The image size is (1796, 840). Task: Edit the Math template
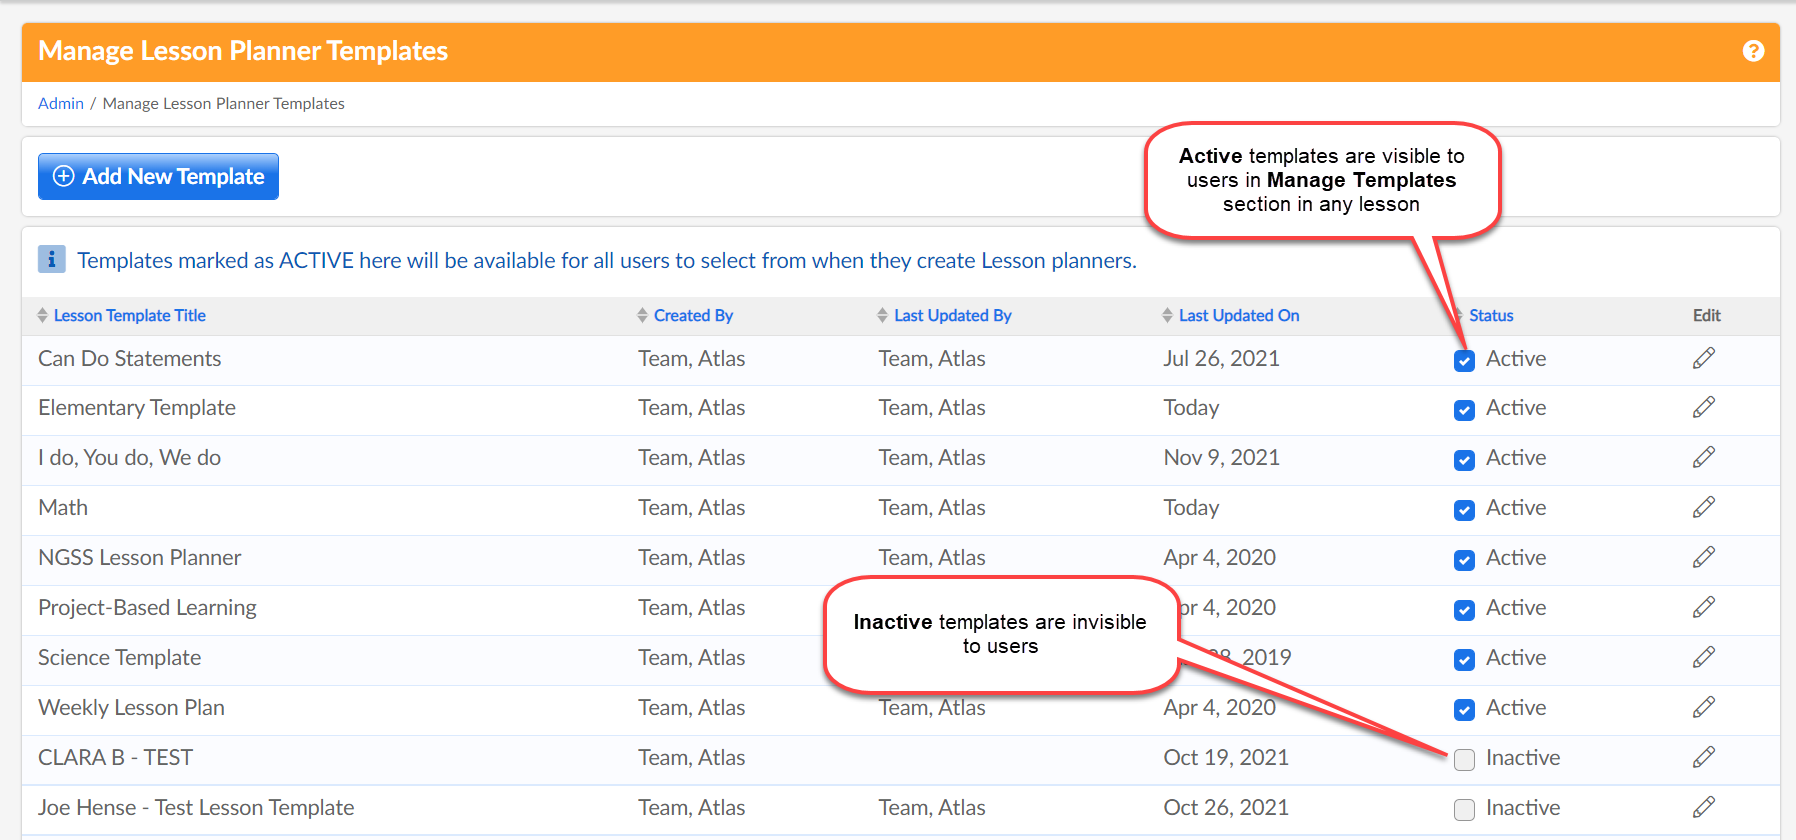(1704, 508)
